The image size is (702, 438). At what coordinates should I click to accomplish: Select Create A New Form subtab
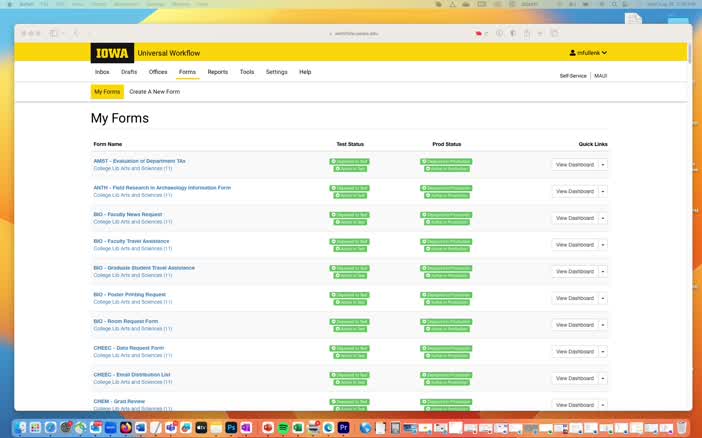[x=154, y=92]
